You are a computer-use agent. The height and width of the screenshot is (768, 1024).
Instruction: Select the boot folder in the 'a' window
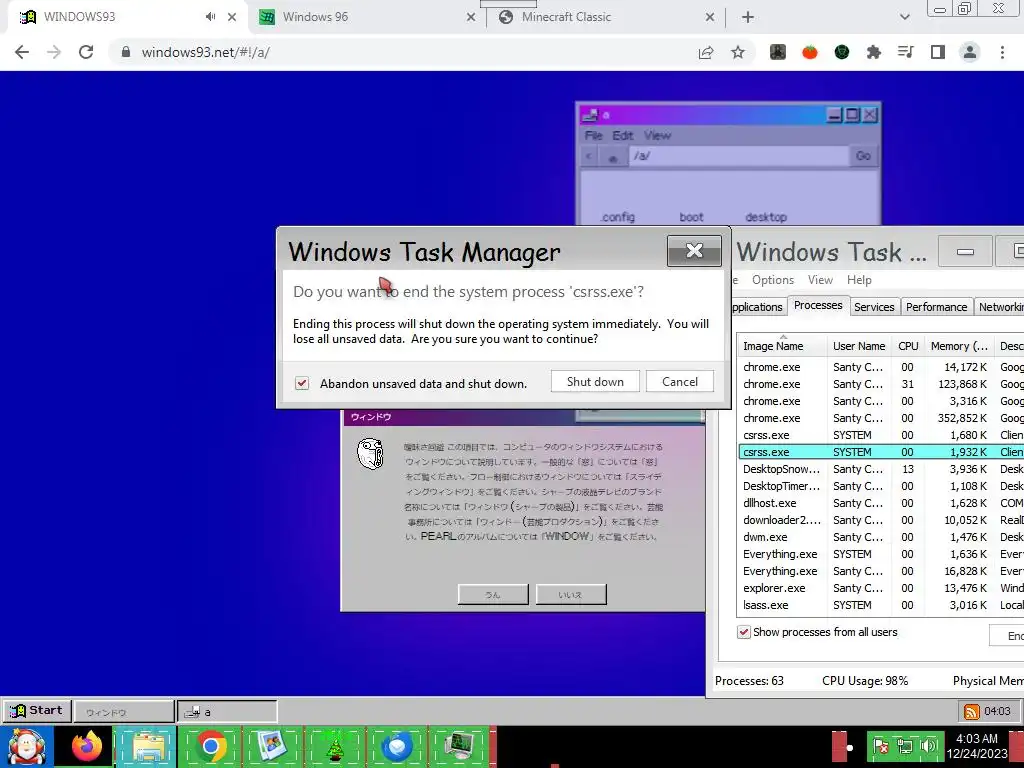click(x=691, y=217)
